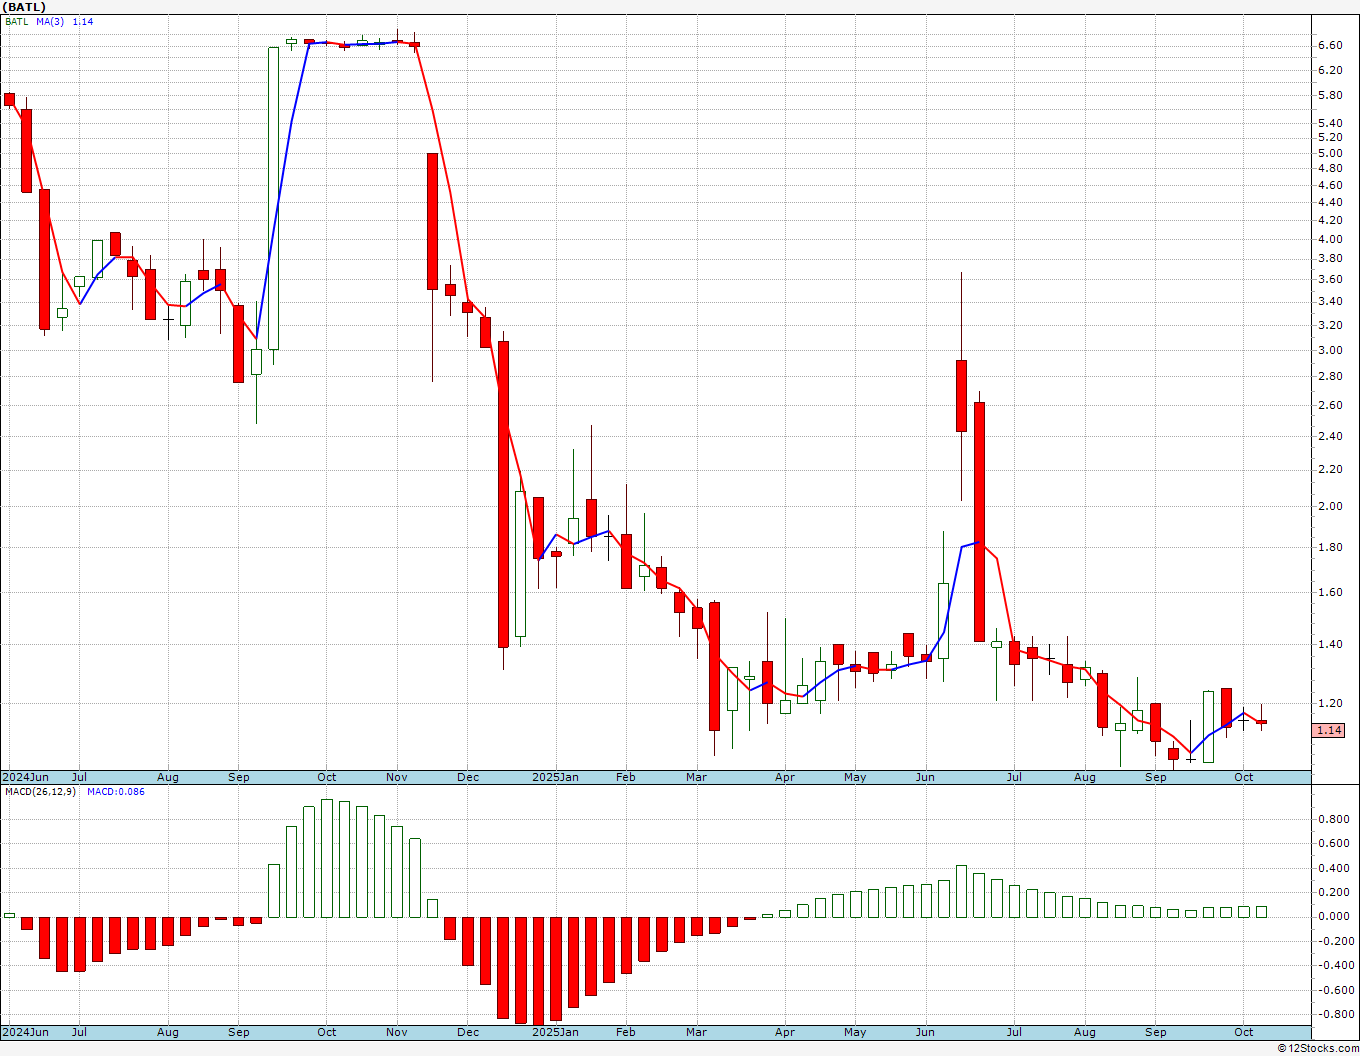Click the 1.60 price axis label

1330,592
